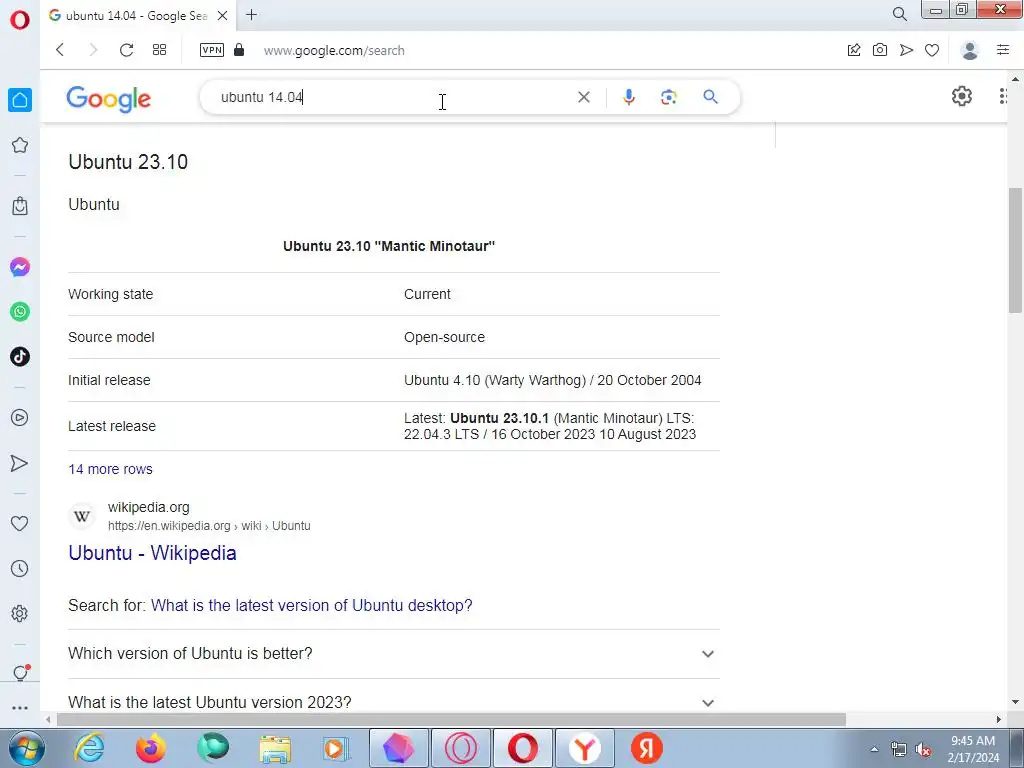Expand Which version of Ubuntu is better
The image size is (1024, 768).
point(394,654)
